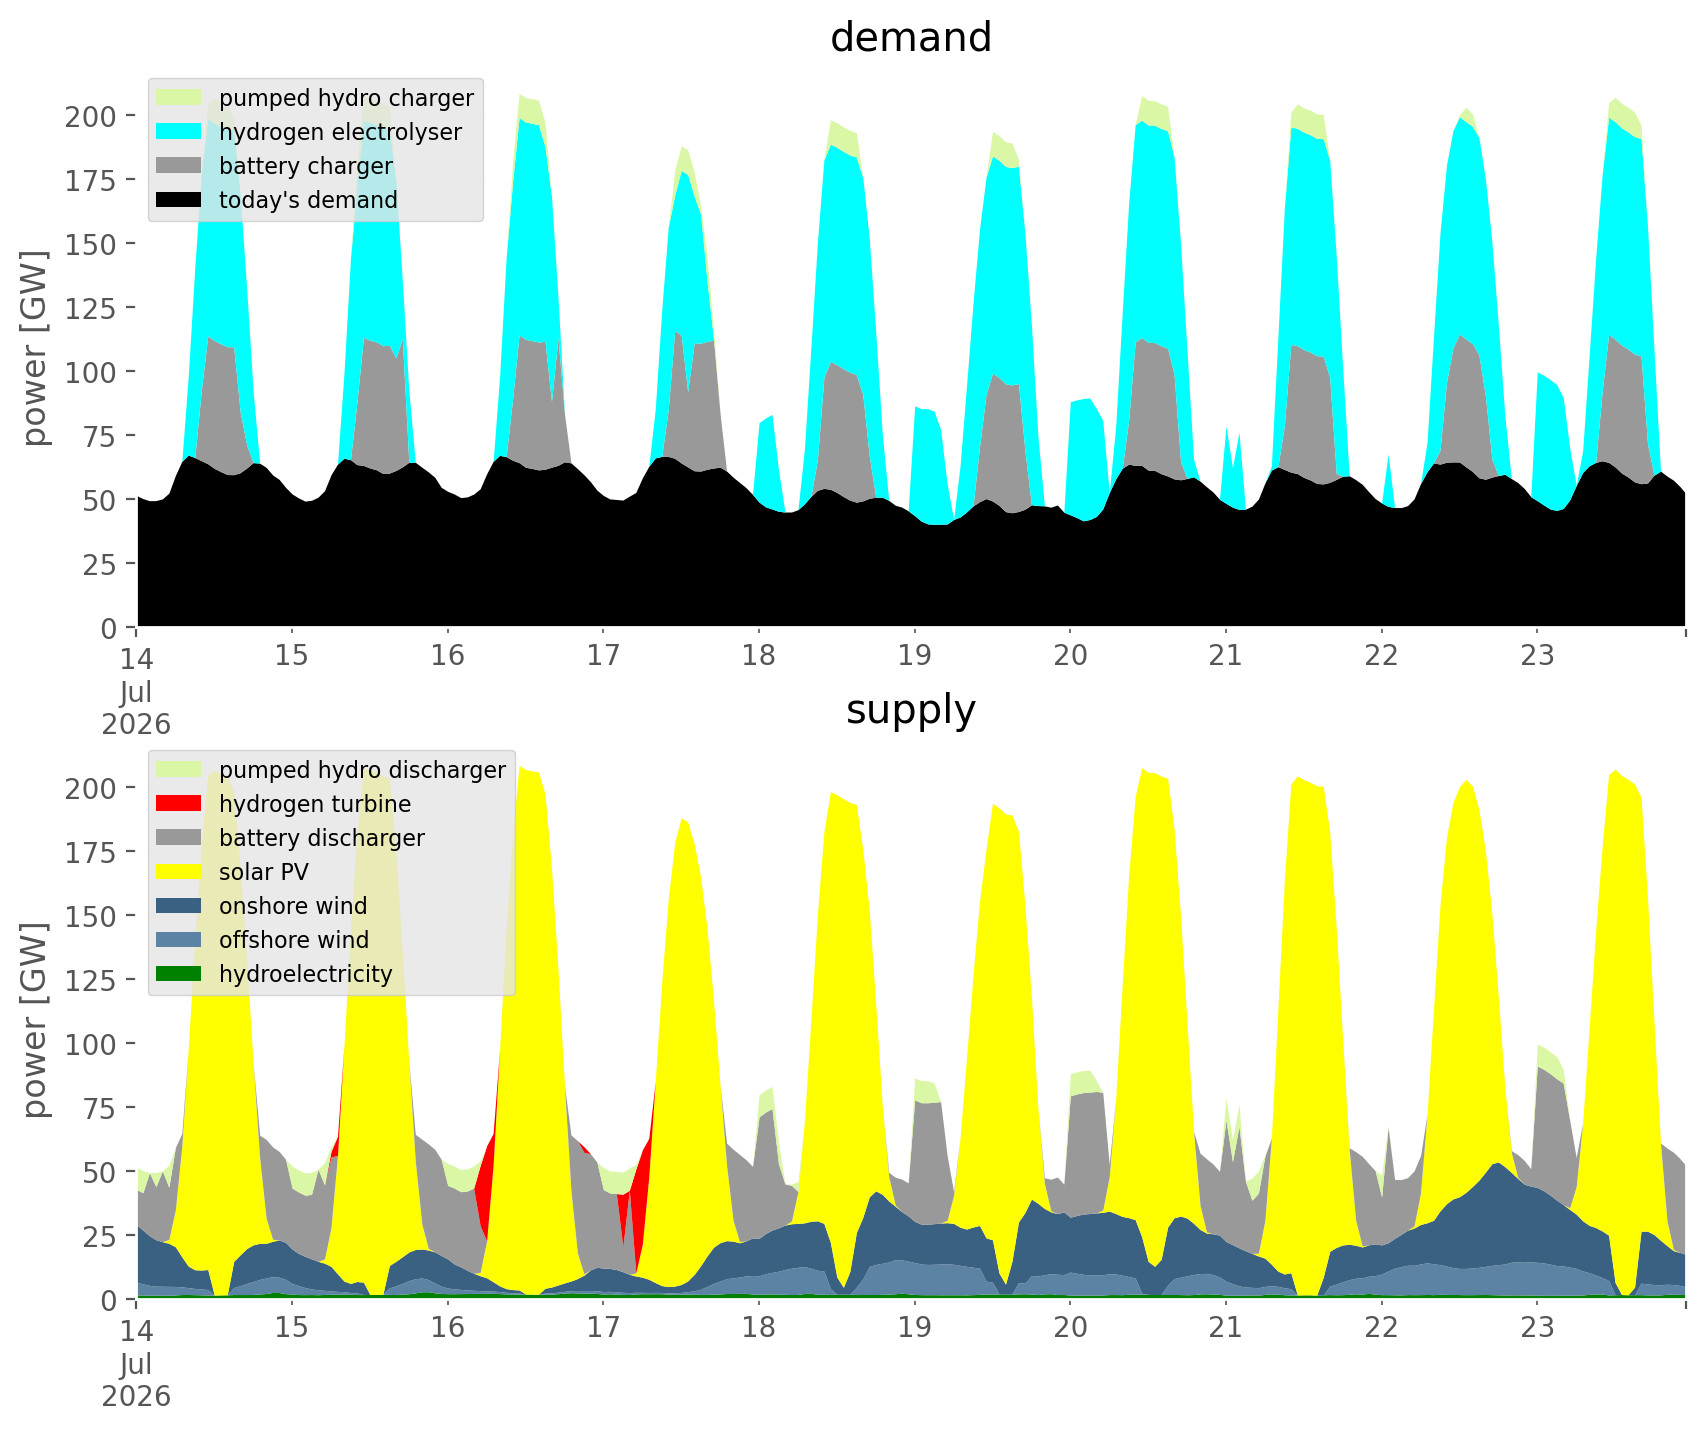Select the "onshore wind" legend label

coord(293,907)
